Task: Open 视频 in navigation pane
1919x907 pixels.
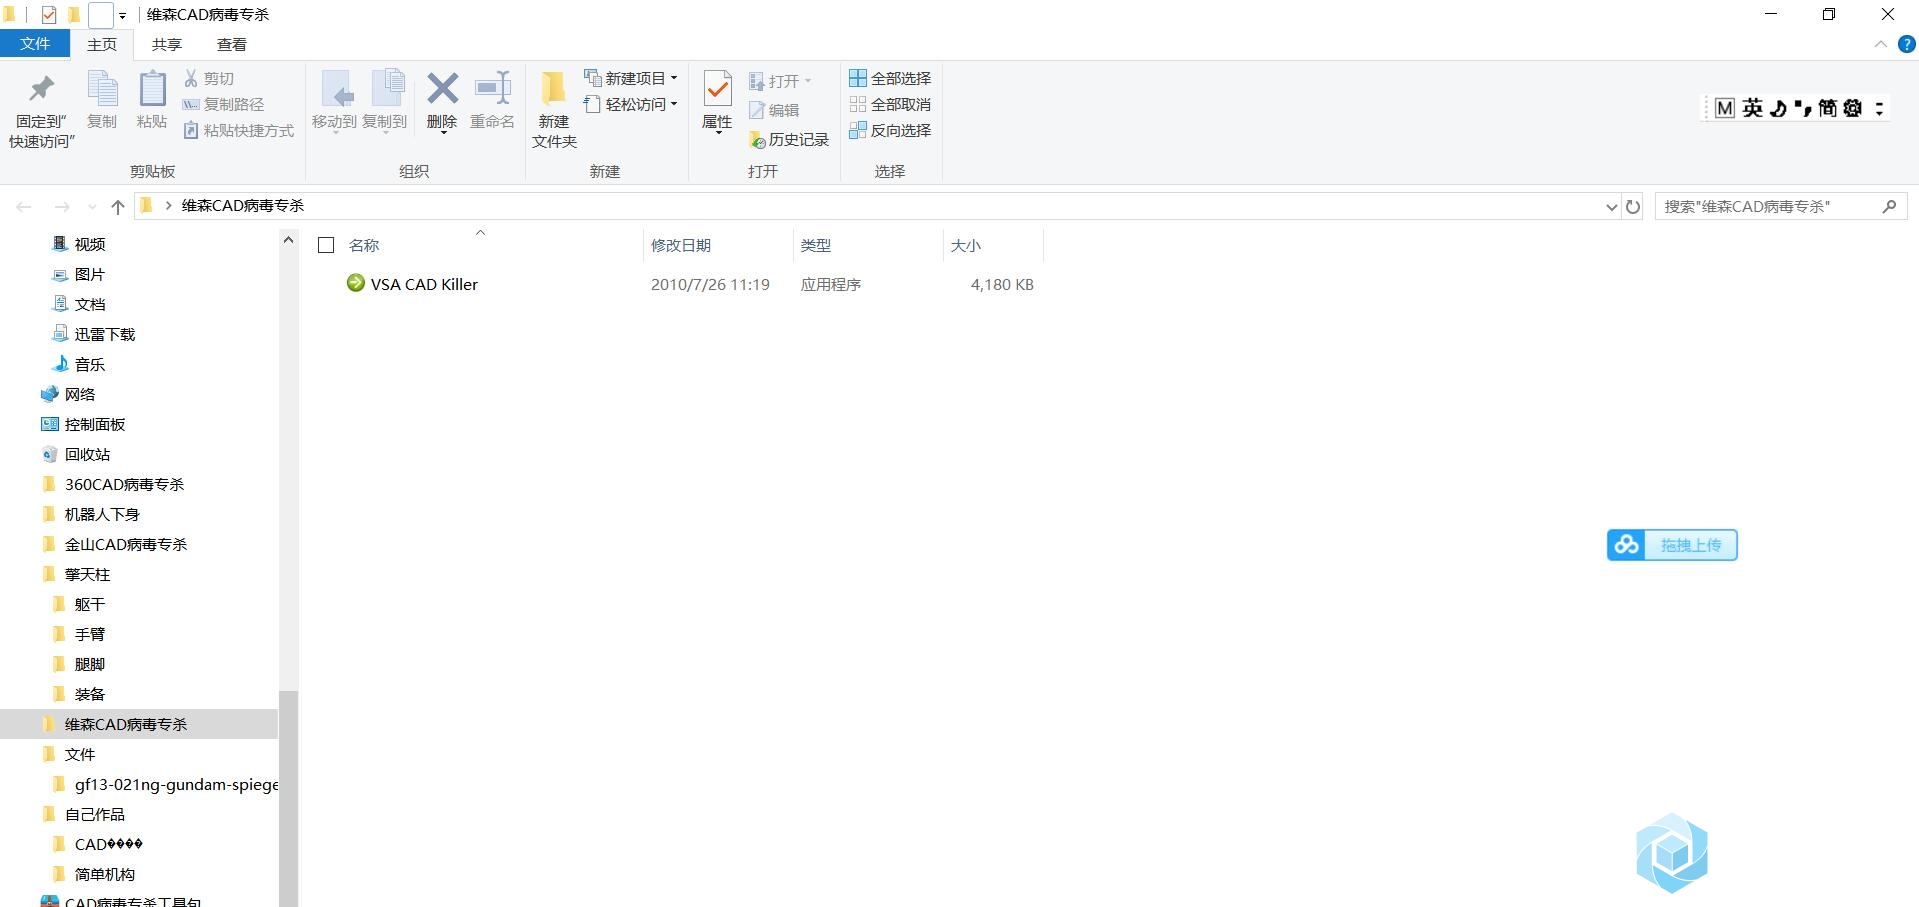Action: pyautogui.click(x=90, y=244)
